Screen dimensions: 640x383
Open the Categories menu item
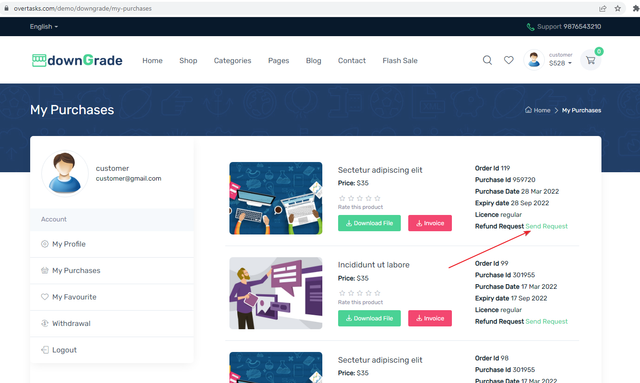[x=232, y=60]
